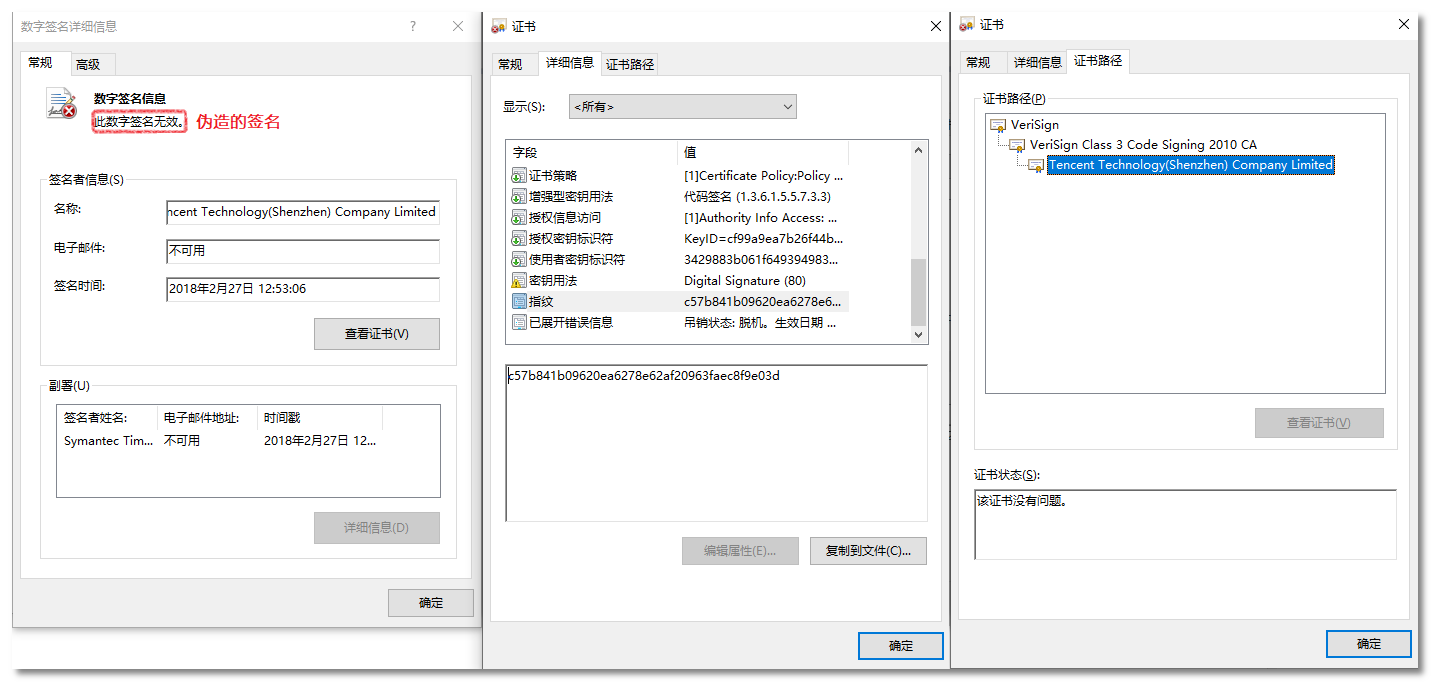Click the 复制到文件(C) button
The height and width of the screenshot is (682, 1431).
click(x=868, y=551)
